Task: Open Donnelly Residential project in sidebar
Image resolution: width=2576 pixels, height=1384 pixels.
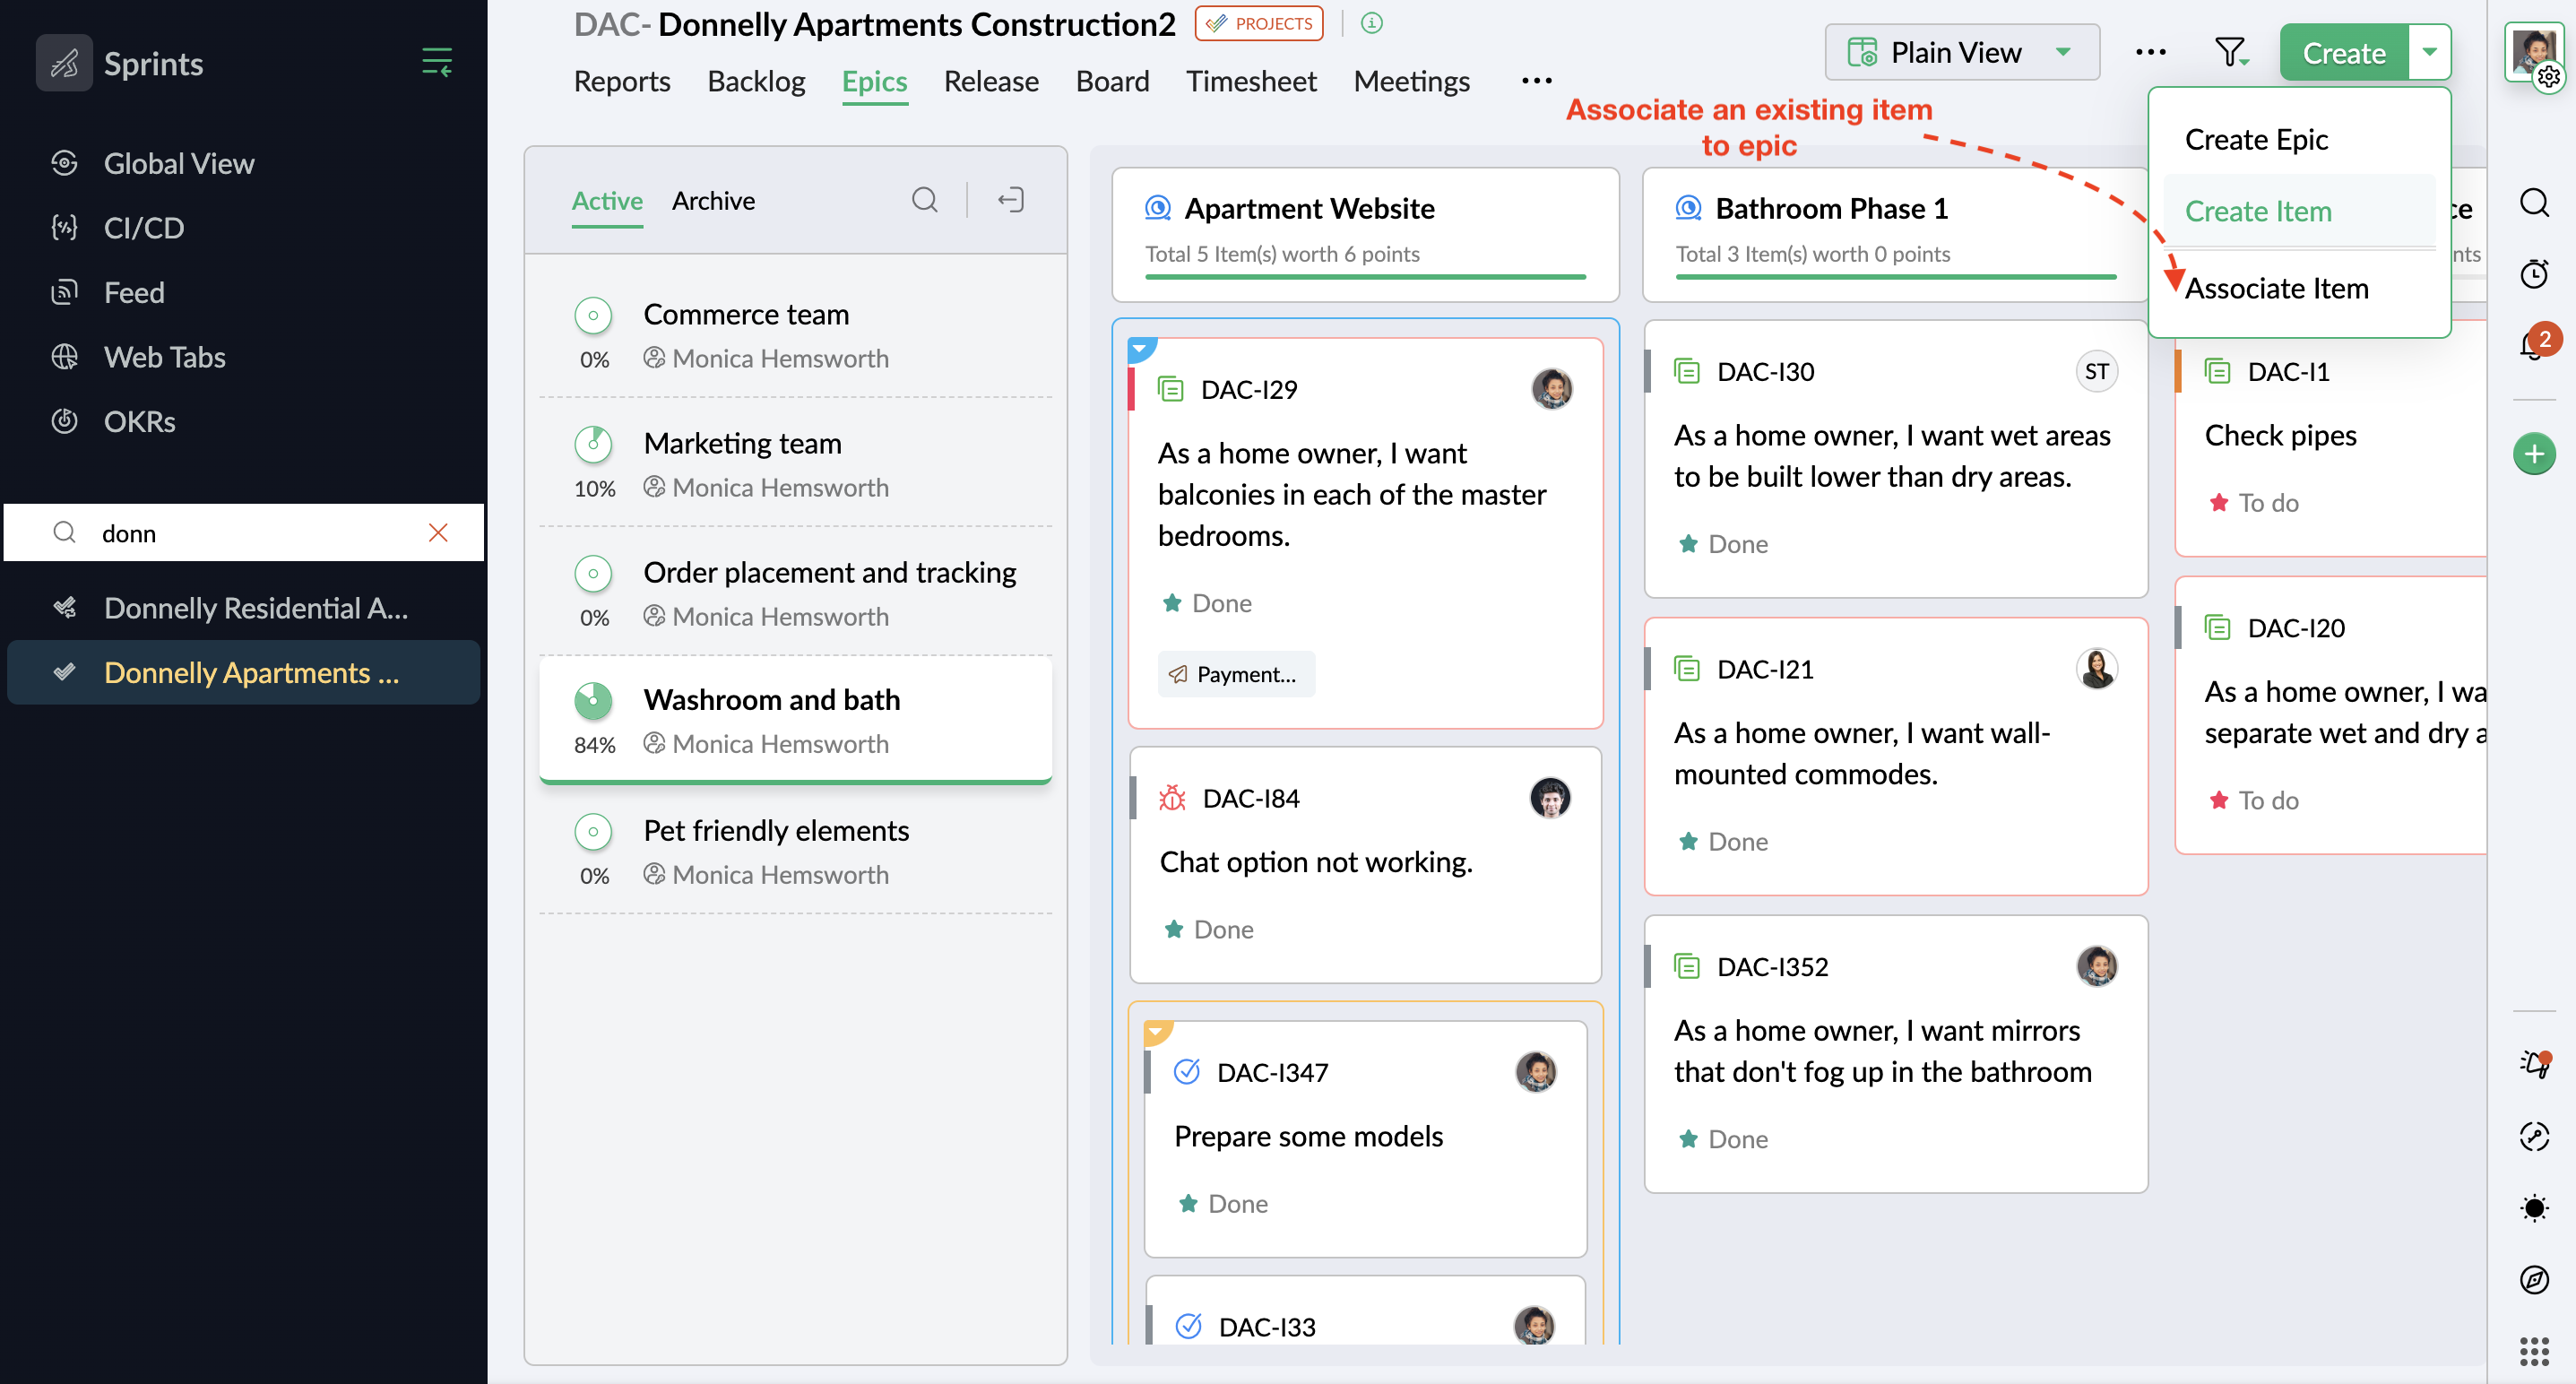Action: pos(255,608)
